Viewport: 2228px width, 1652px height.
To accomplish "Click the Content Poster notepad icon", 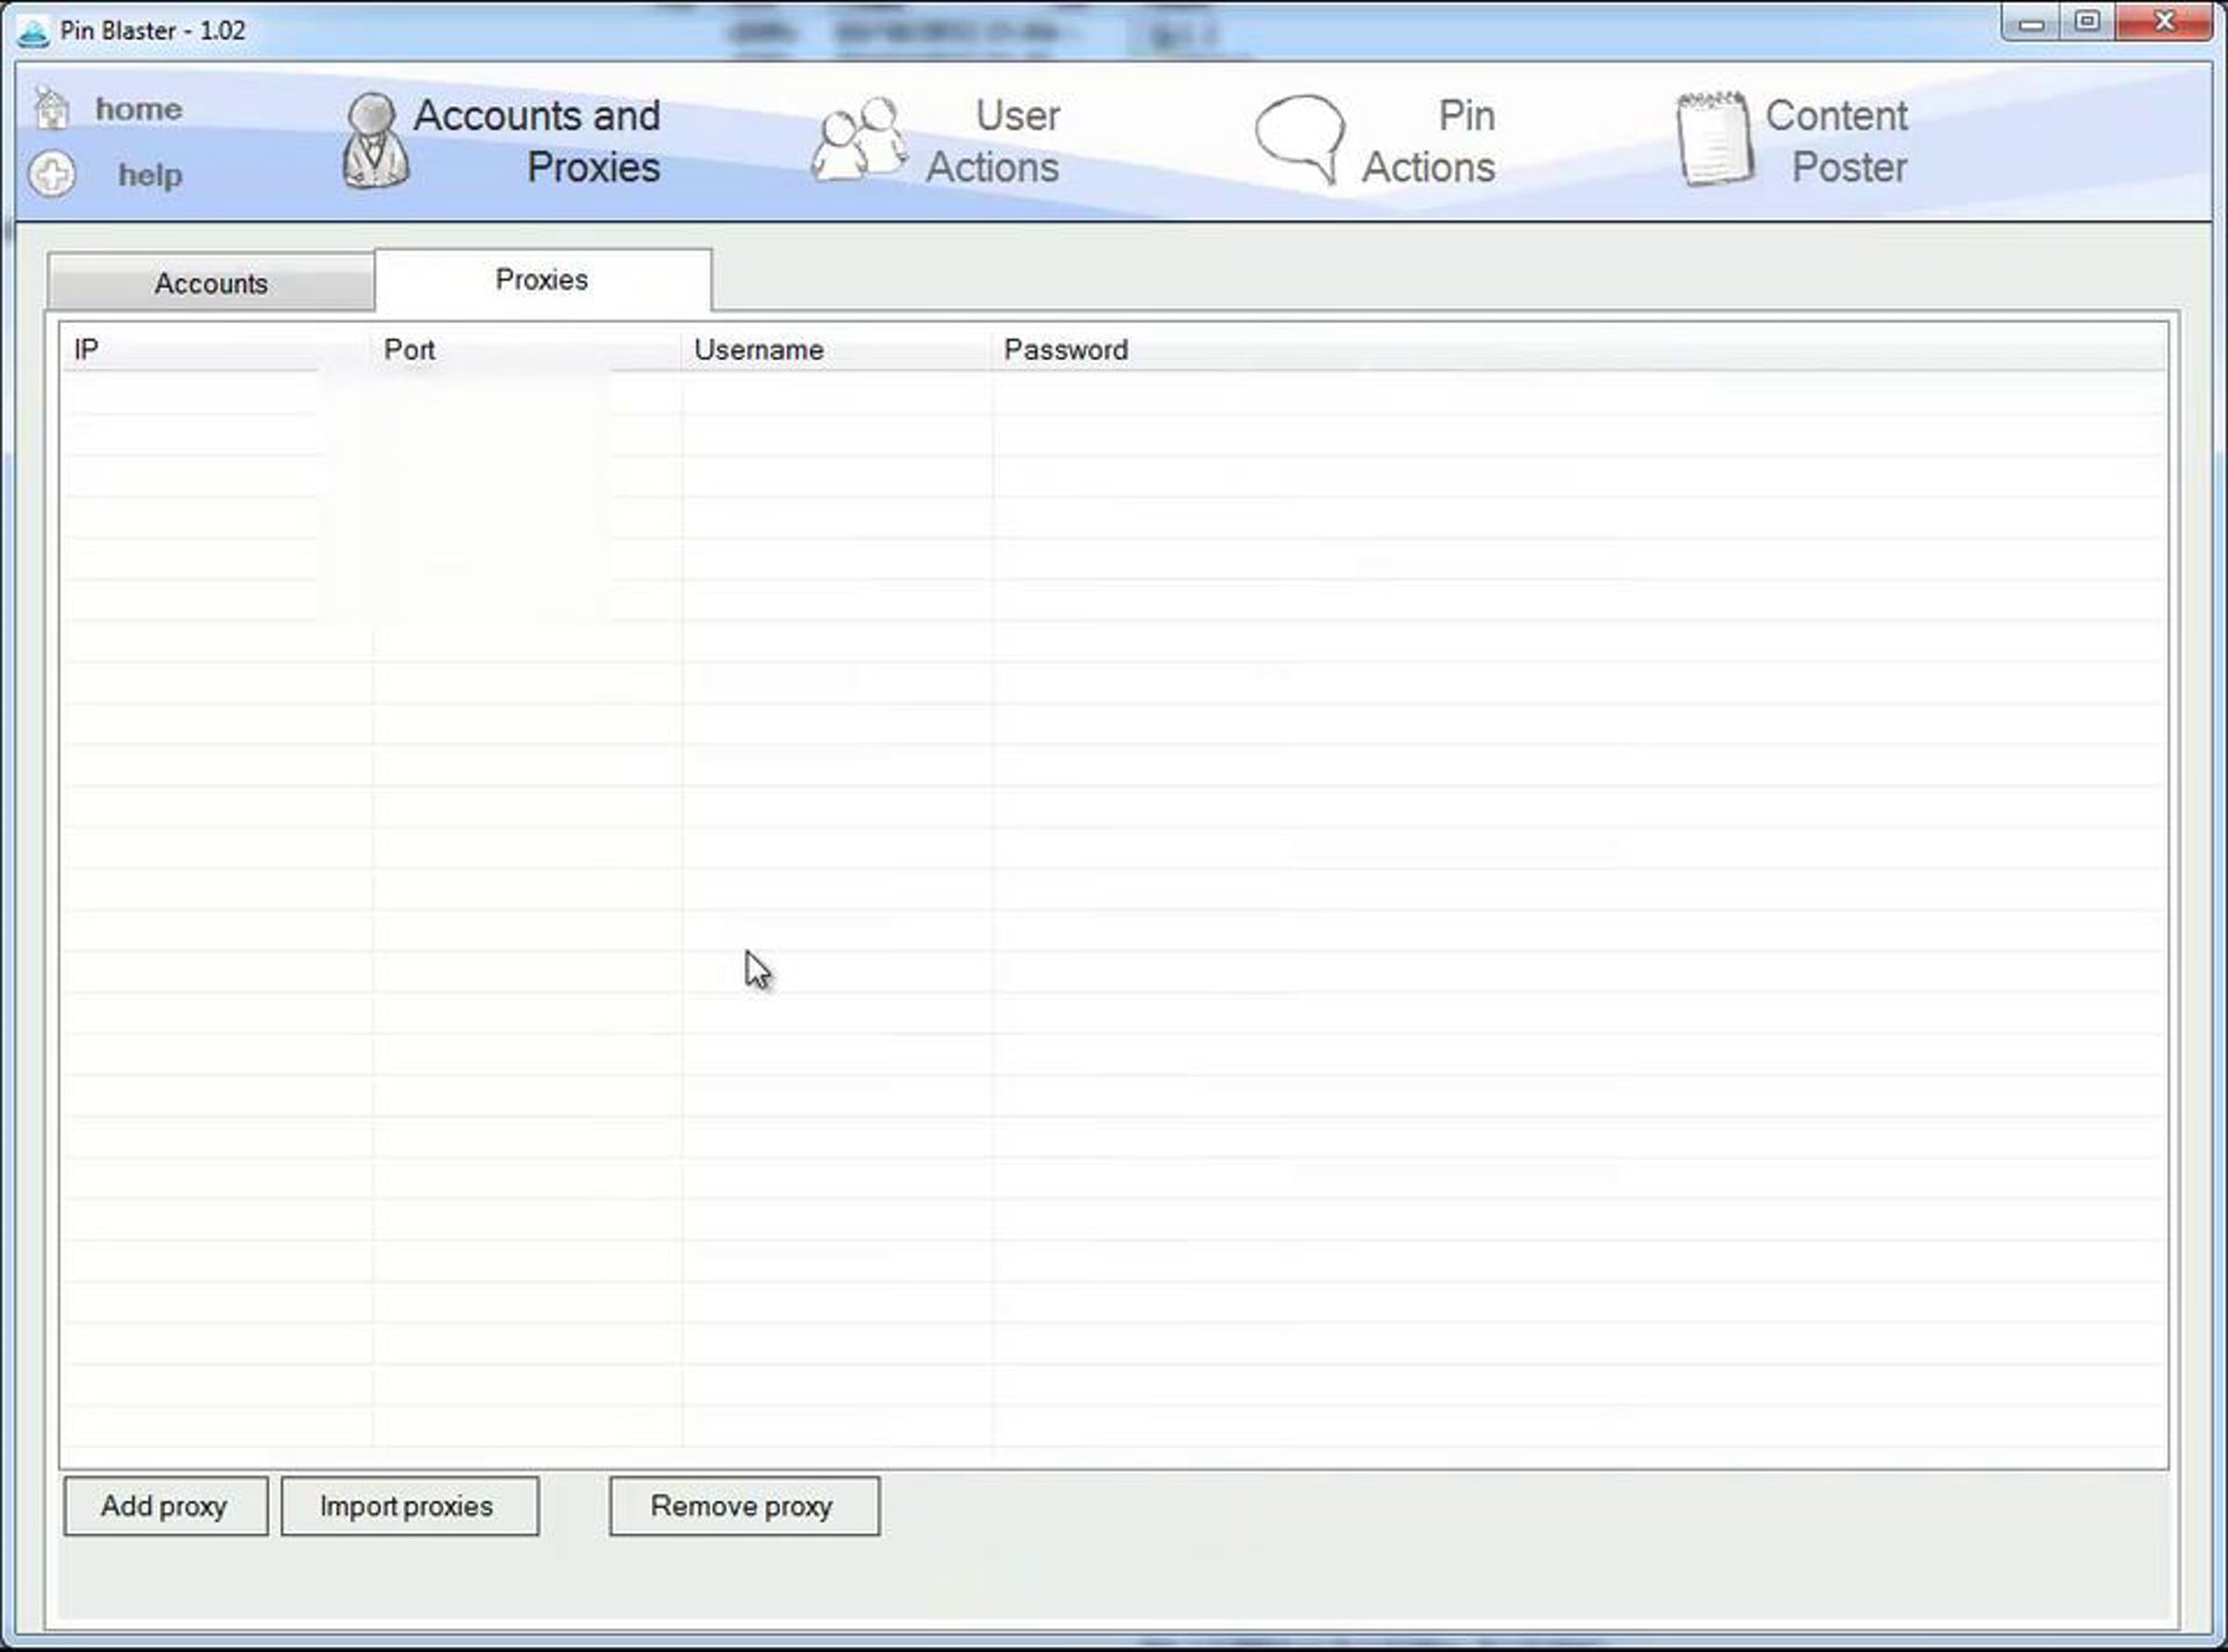I will [1714, 138].
